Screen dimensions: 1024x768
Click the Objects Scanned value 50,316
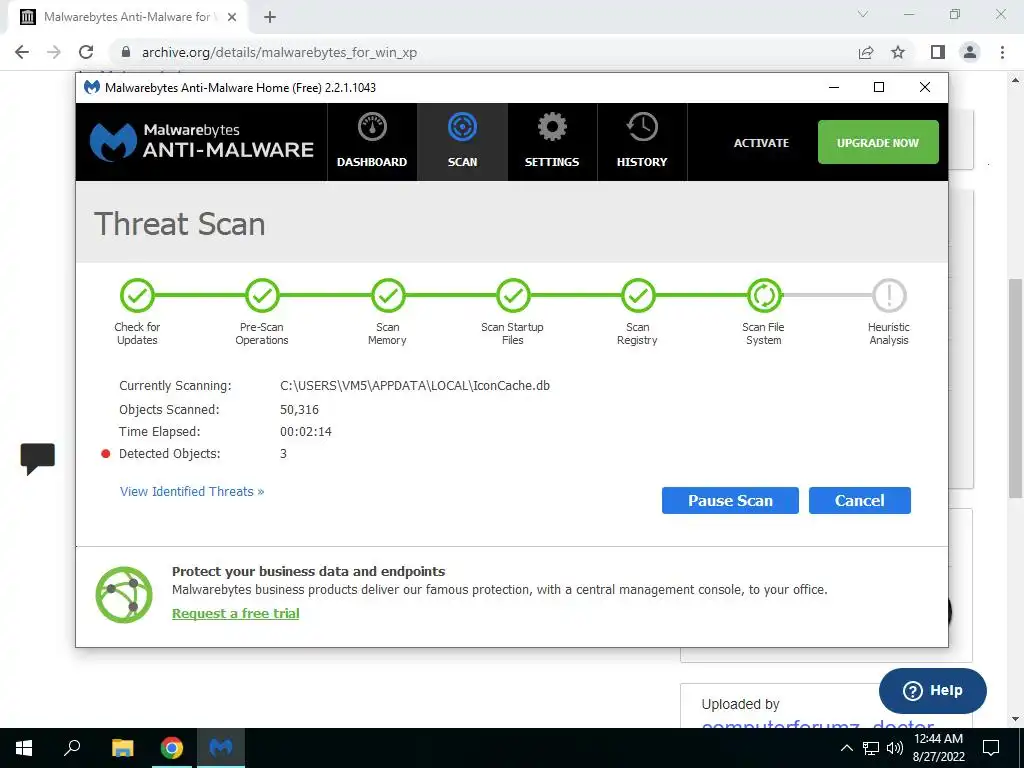[299, 409]
